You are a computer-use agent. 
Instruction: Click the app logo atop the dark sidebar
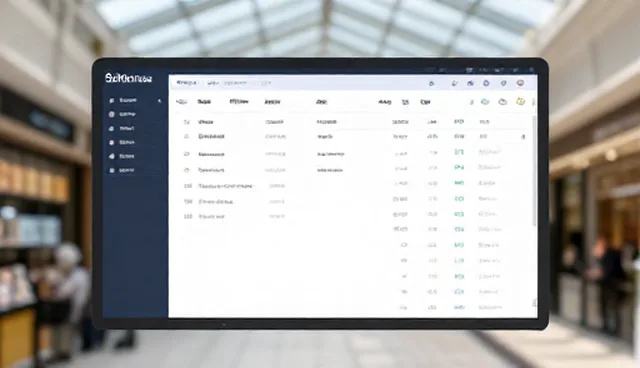[128, 78]
